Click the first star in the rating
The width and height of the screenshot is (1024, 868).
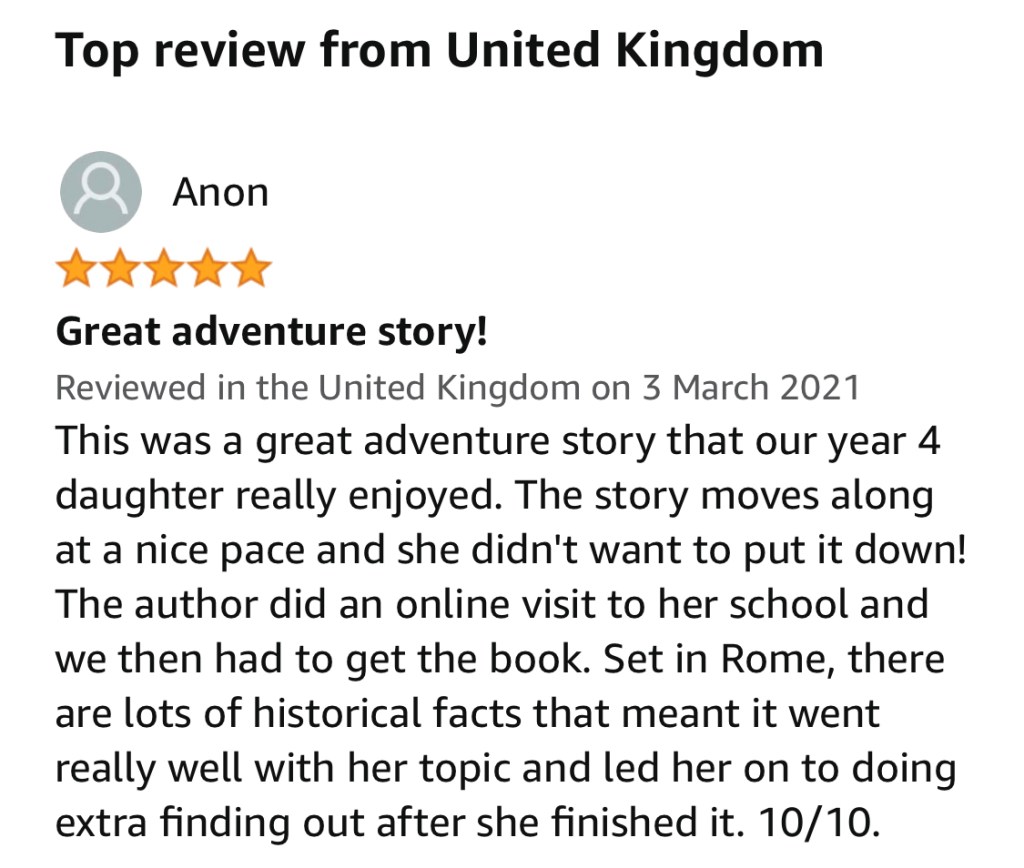point(75,269)
